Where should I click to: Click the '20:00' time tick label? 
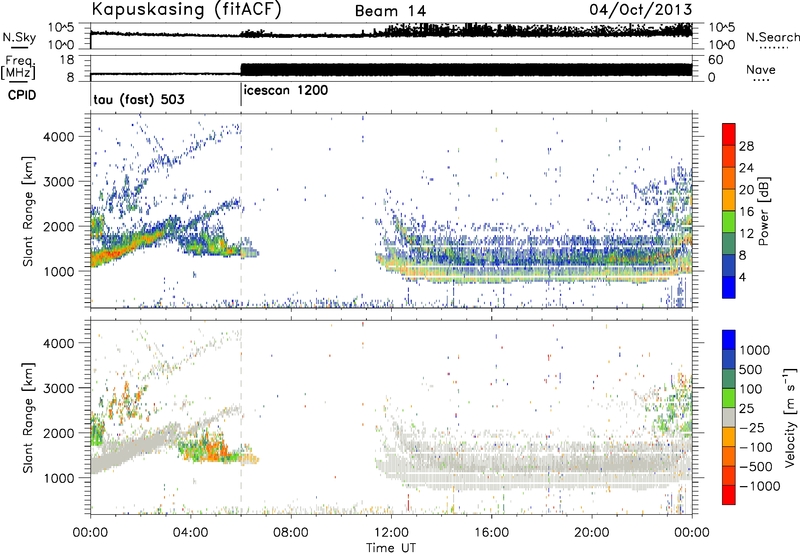click(x=591, y=533)
